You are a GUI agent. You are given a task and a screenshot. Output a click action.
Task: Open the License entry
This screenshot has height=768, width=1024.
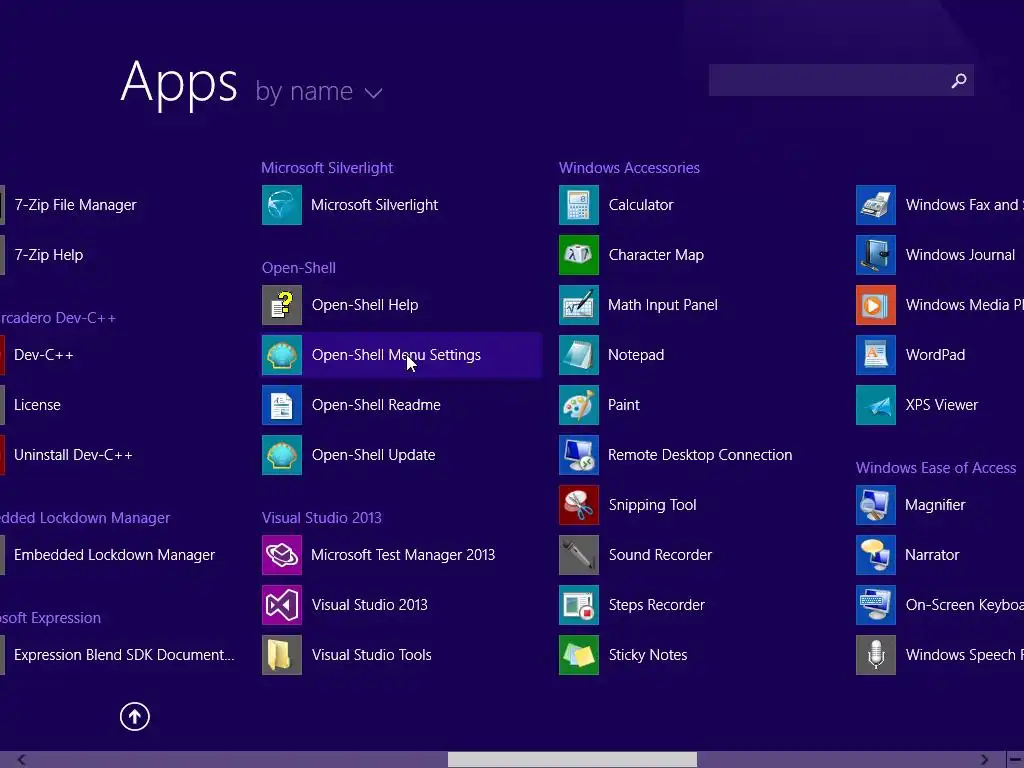point(37,405)
